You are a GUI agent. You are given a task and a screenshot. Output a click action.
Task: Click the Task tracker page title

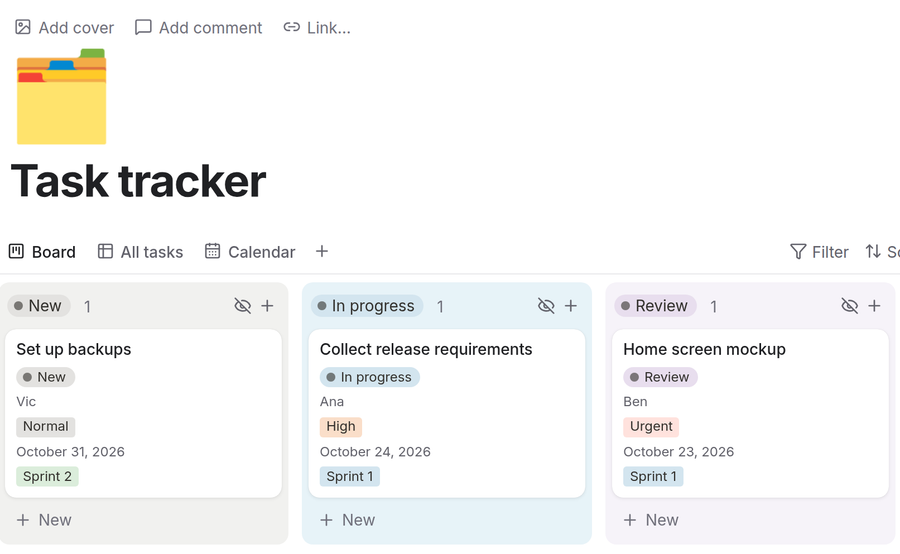(x=138, y=181)
